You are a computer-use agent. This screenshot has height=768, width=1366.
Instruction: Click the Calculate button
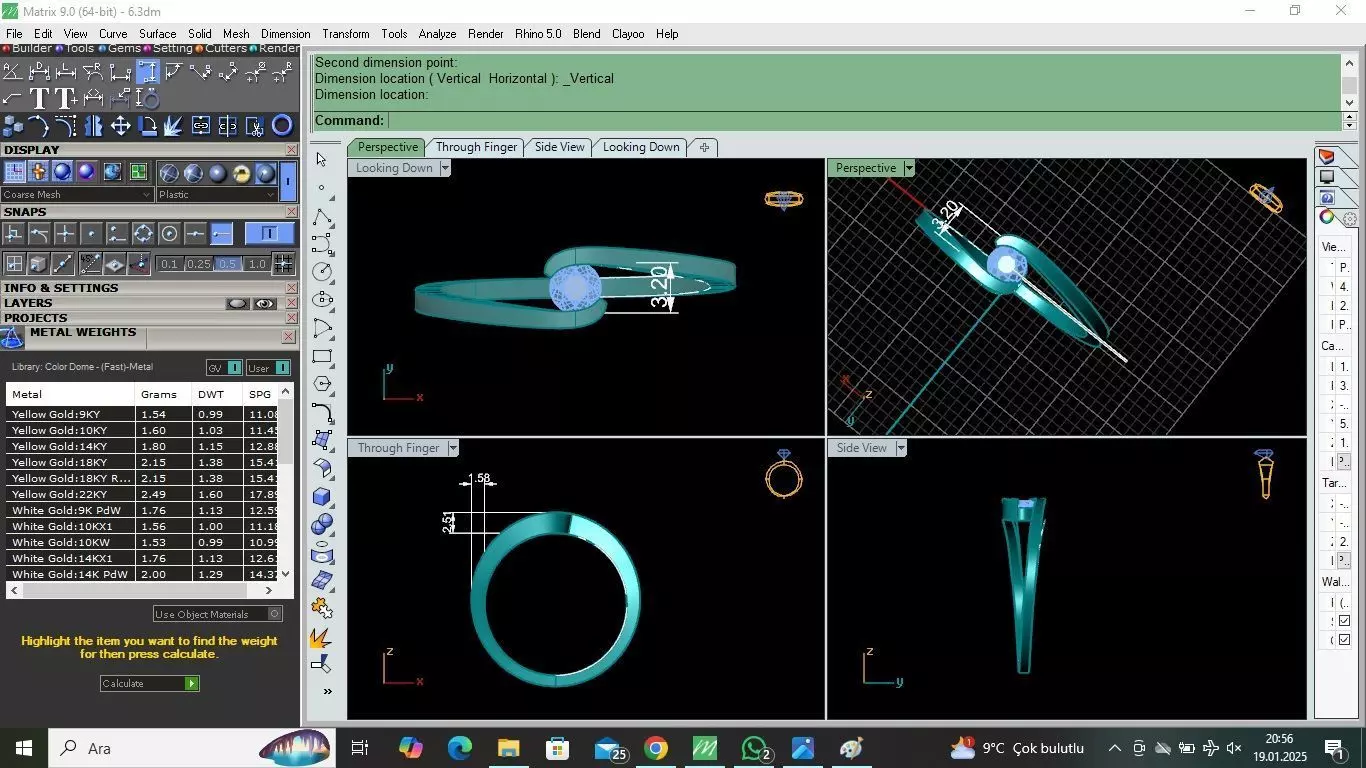150,683
